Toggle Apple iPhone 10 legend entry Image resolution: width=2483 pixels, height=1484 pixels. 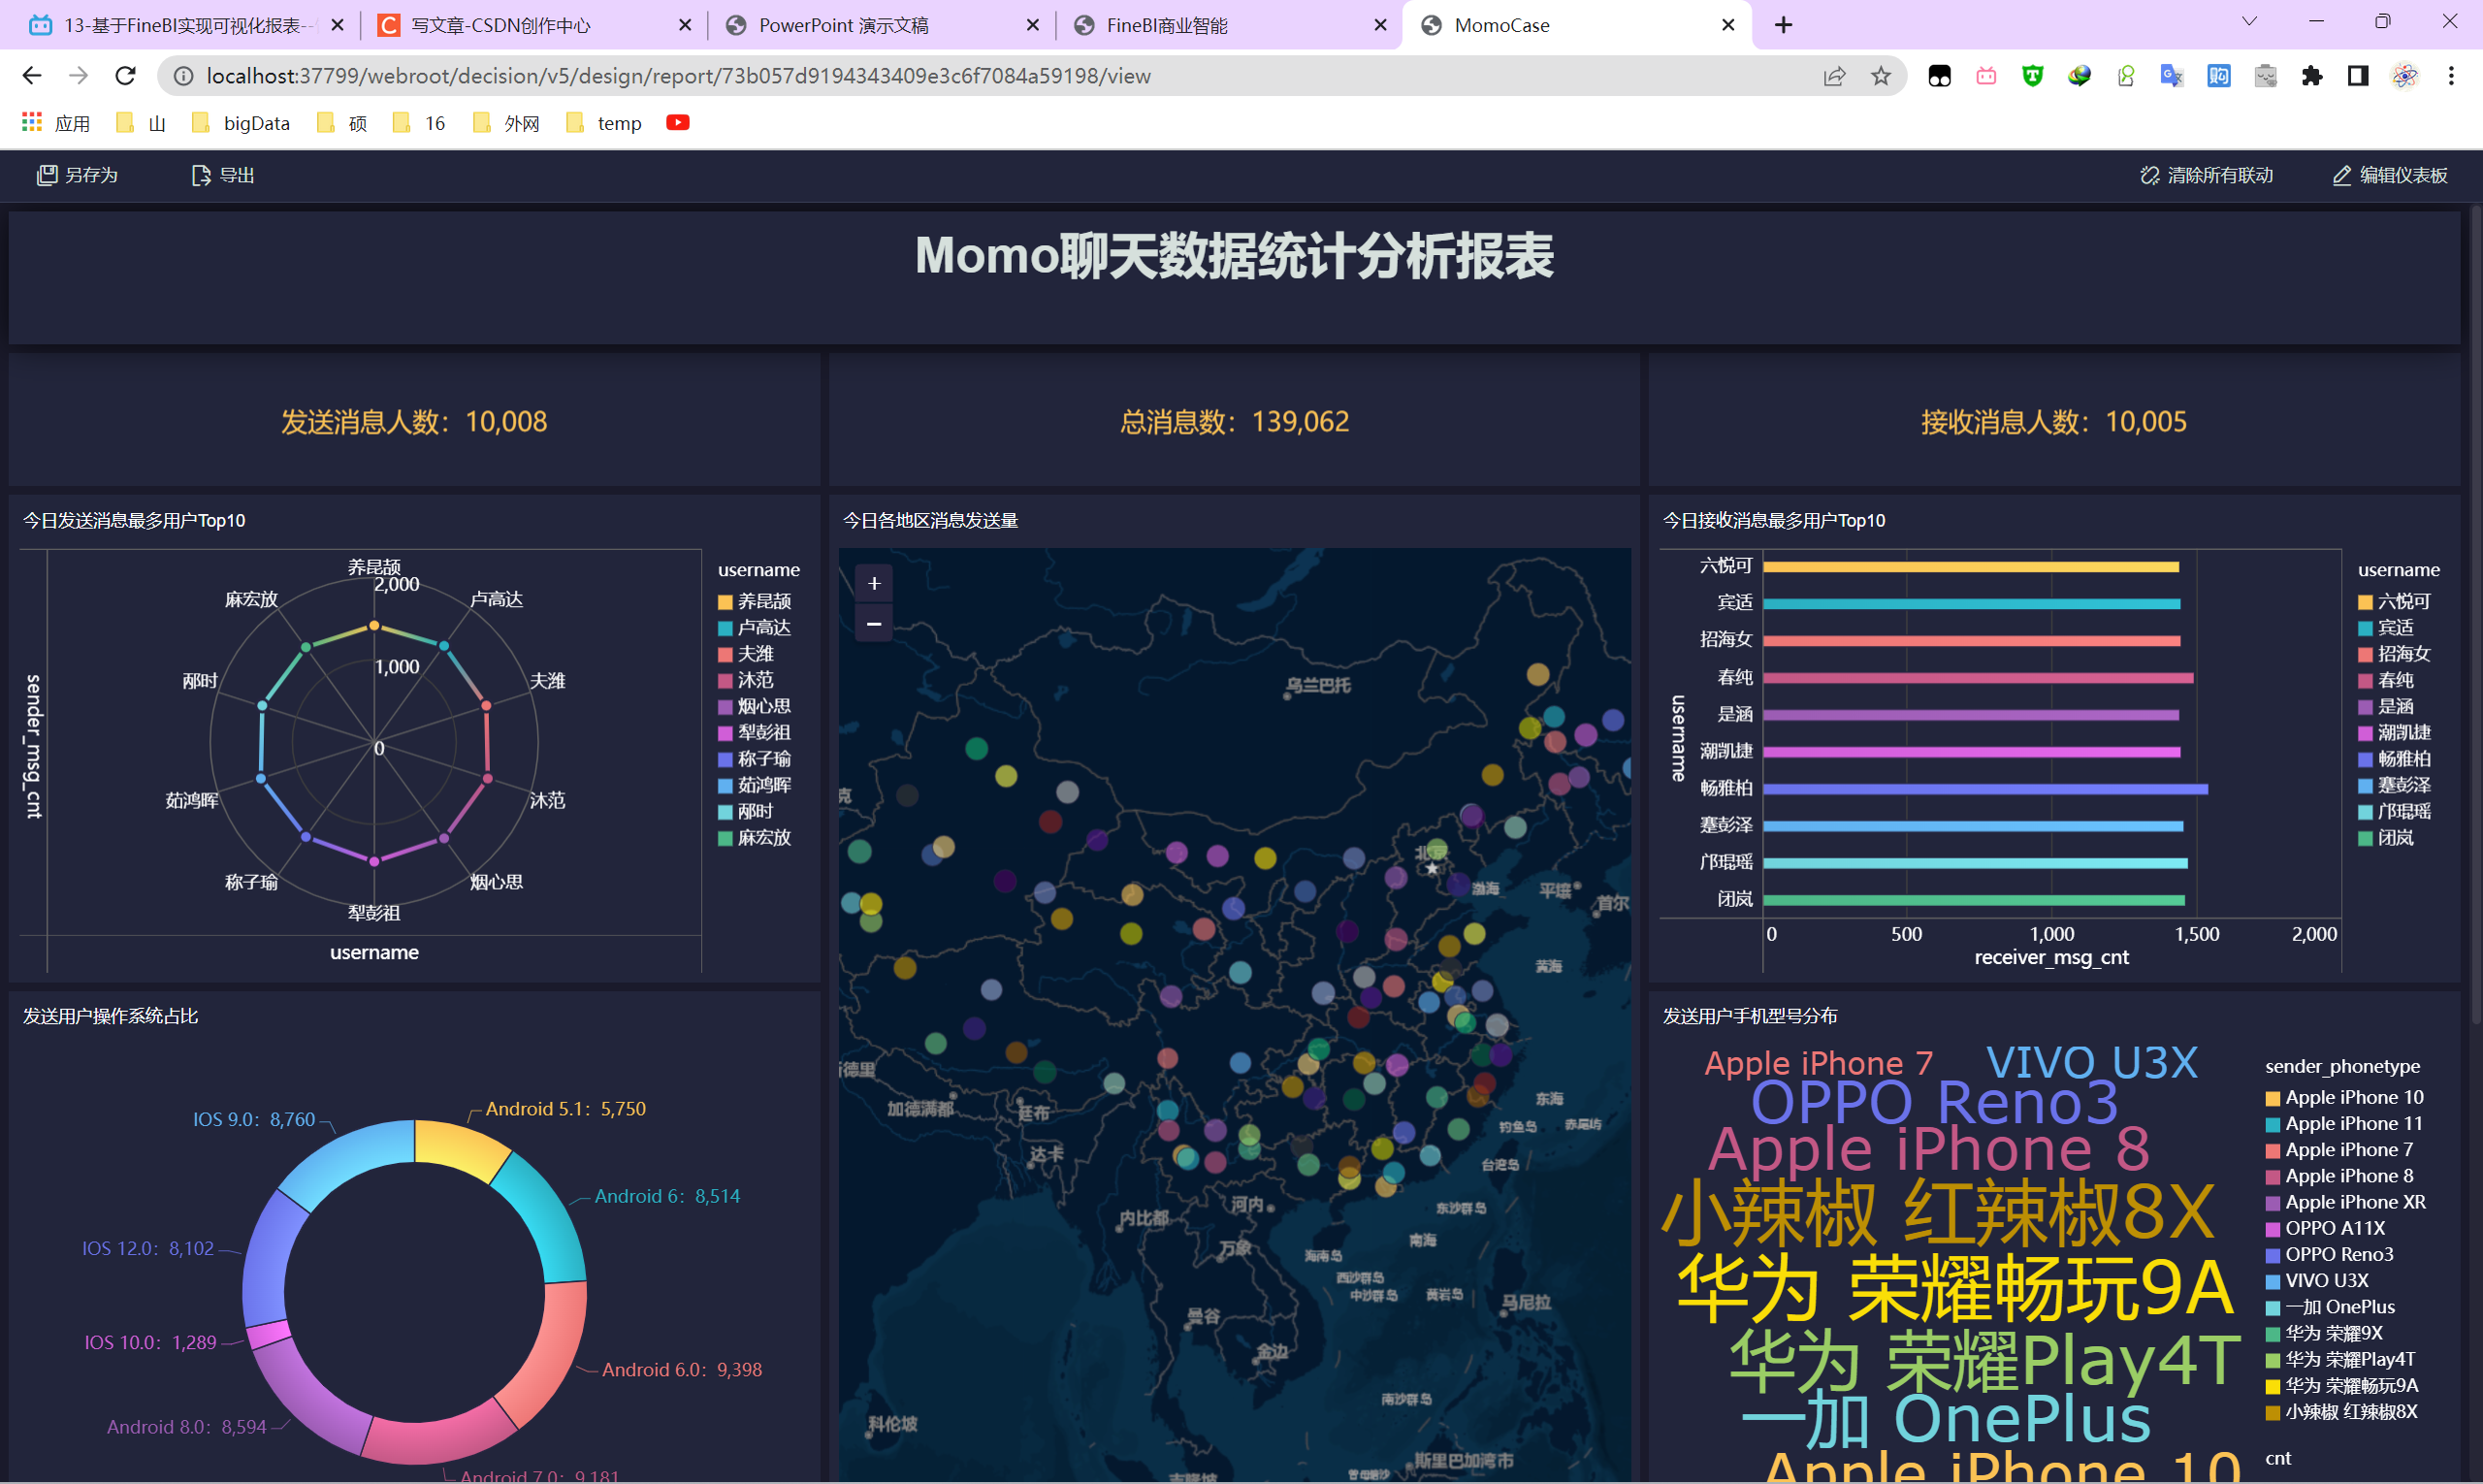(2343, 1097)
